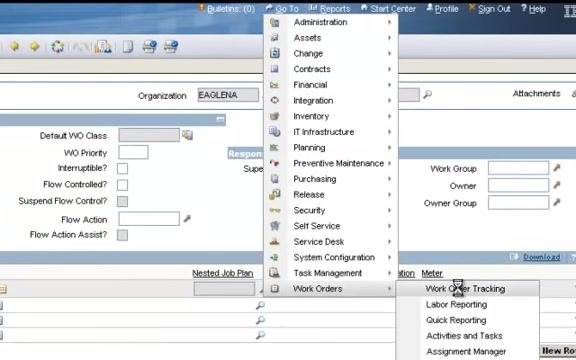Image resolution: width=576 pixels, height=360 pixels.
Task: Toggle the Flow Action Assist? checkbox
Action: [x=122, y=235]
